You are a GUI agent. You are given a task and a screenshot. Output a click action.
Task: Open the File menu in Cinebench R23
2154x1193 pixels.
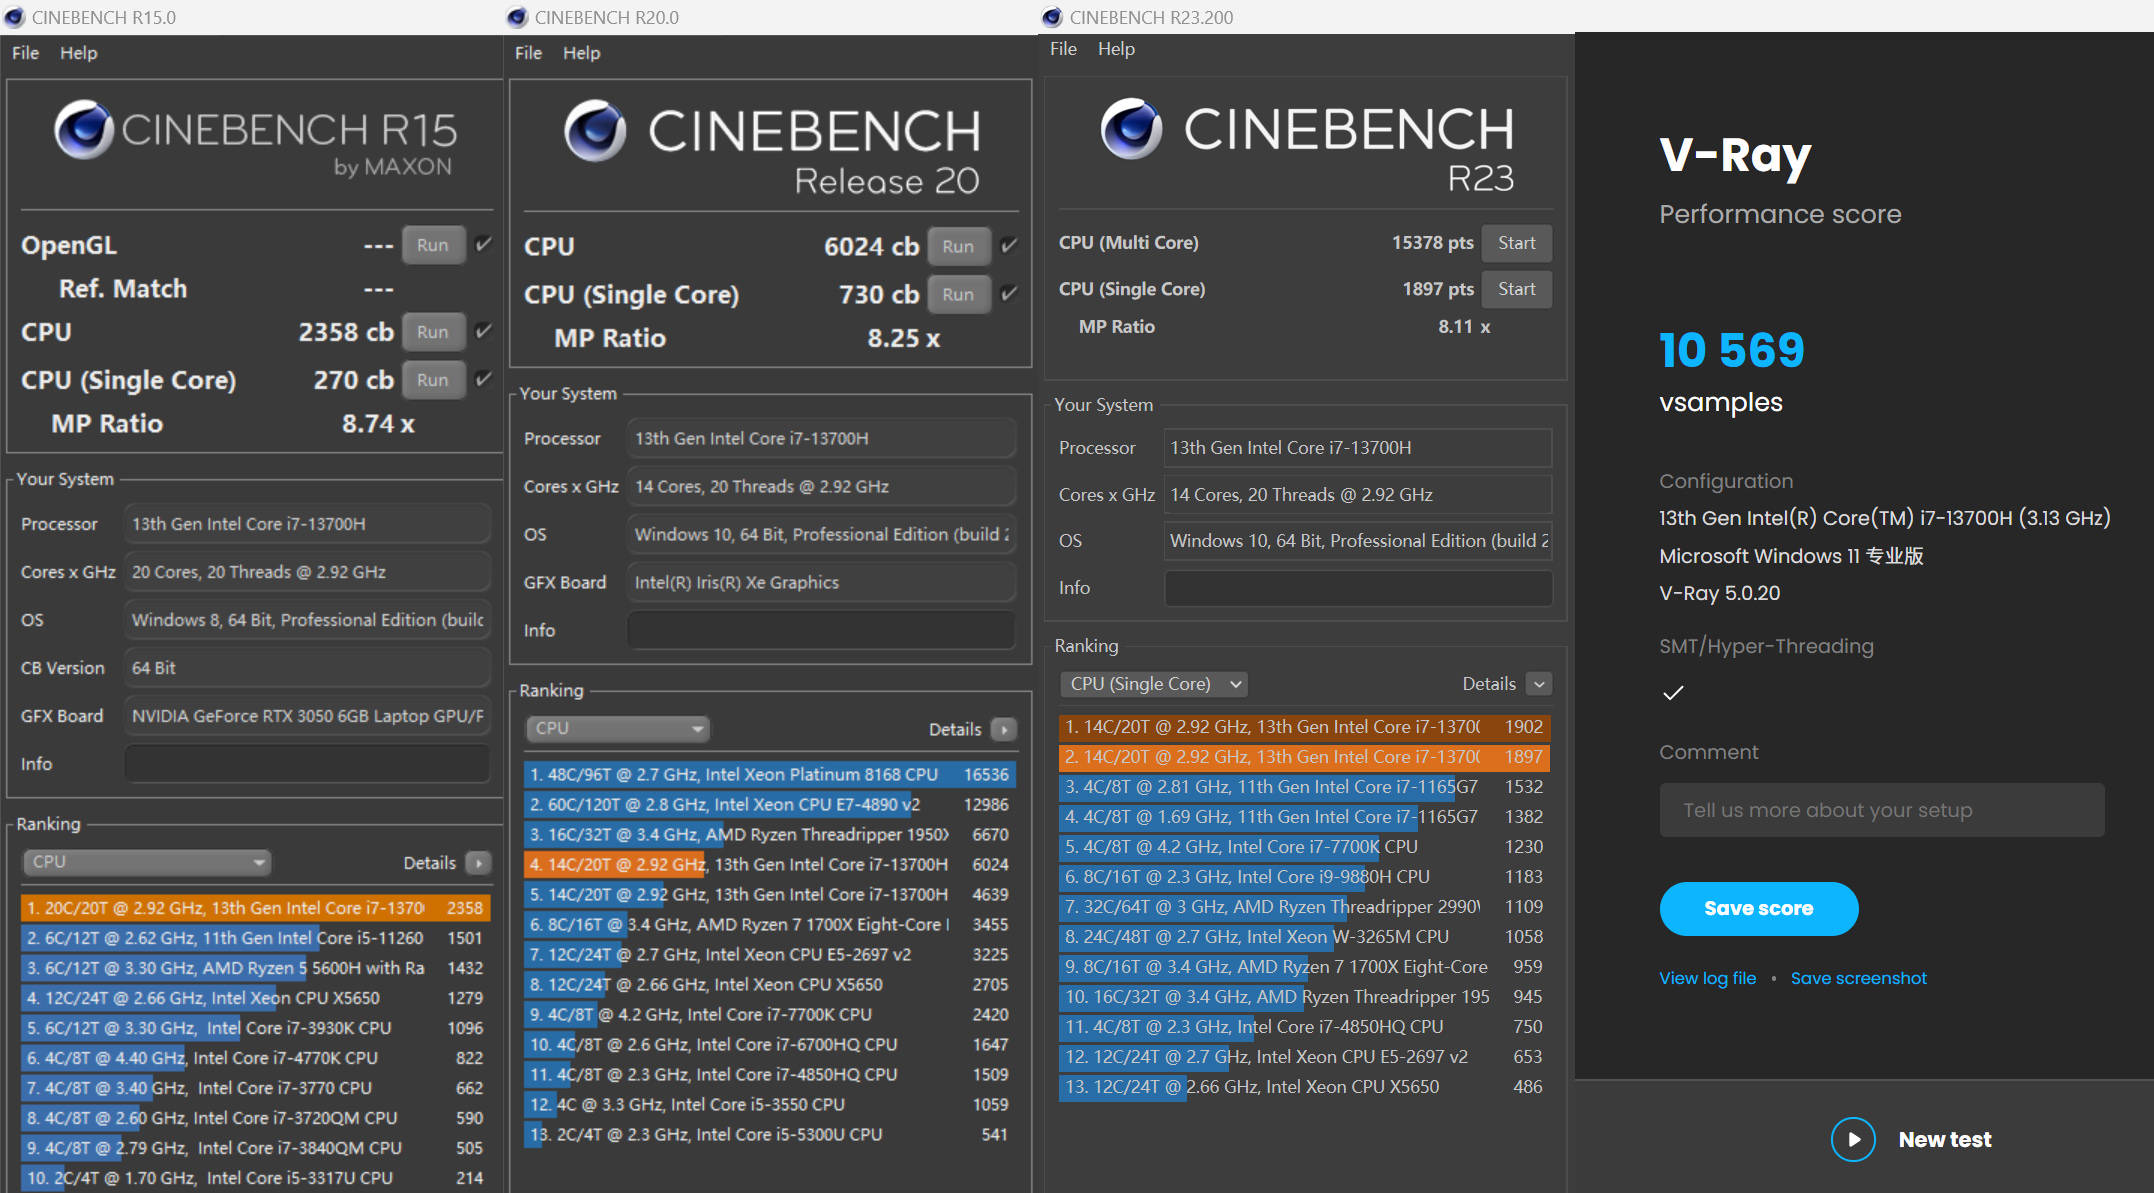tap(1063, 49)
